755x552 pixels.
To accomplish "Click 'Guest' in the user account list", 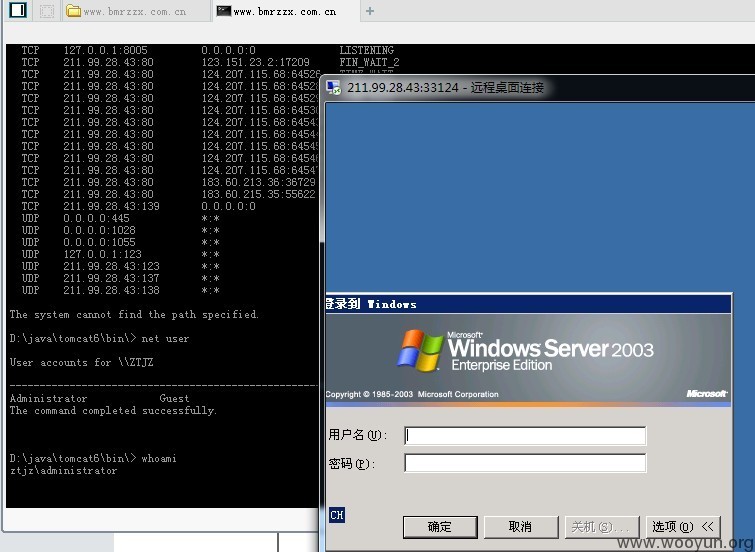I will pyautogui.click(x=174, y=398).
